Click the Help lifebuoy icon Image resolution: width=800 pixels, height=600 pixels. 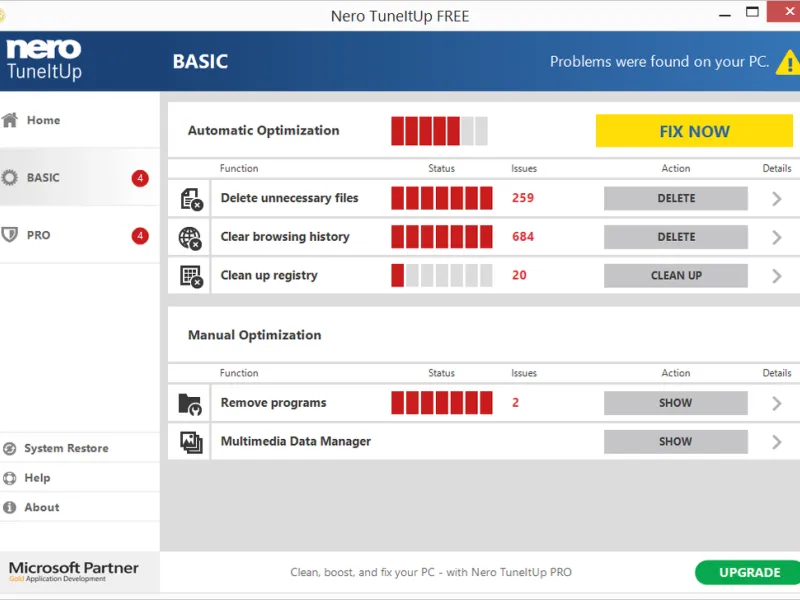point(9,478)
